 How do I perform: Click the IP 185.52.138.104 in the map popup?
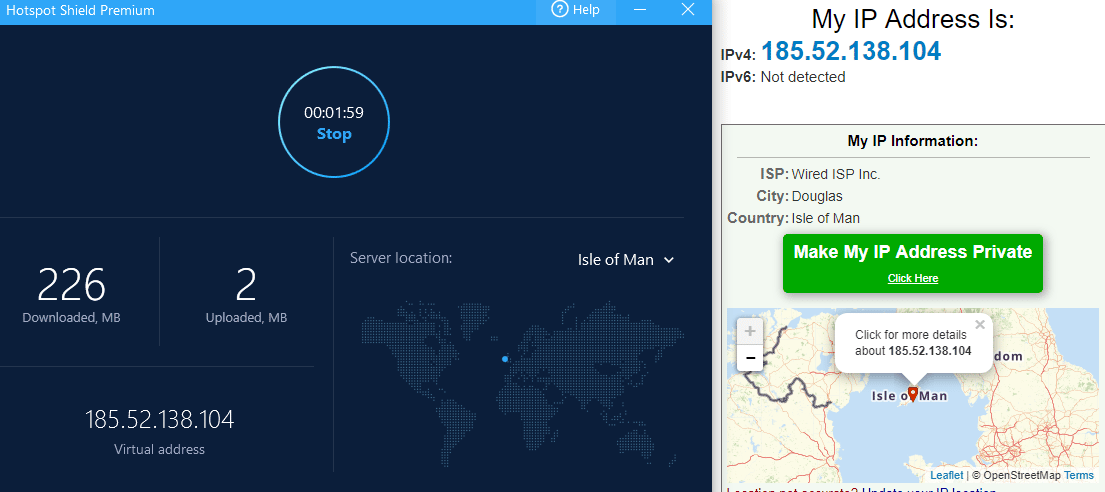930,350
